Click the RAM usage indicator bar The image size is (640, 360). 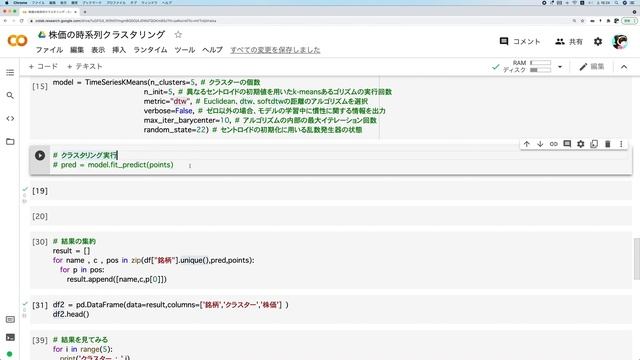click(x=540, y=63)
